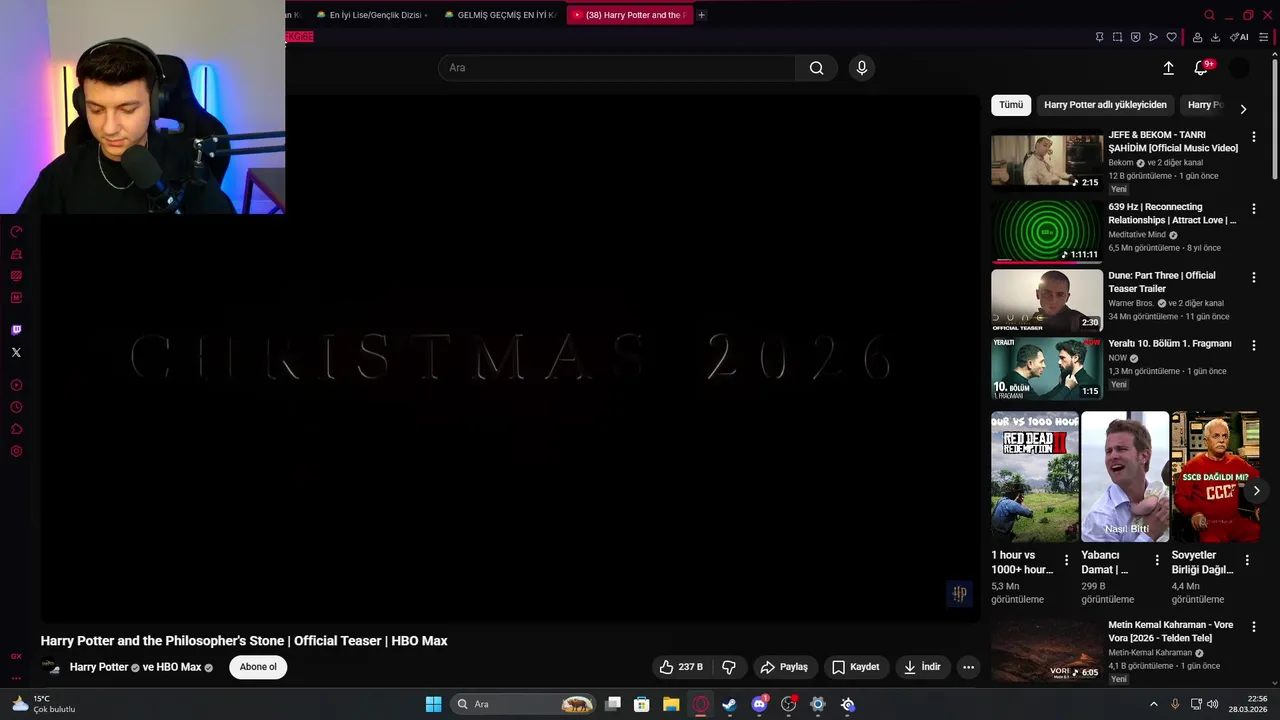Open the sidebar three-dots more menu
Screen dimensions: 1280x720
[16, 677]
